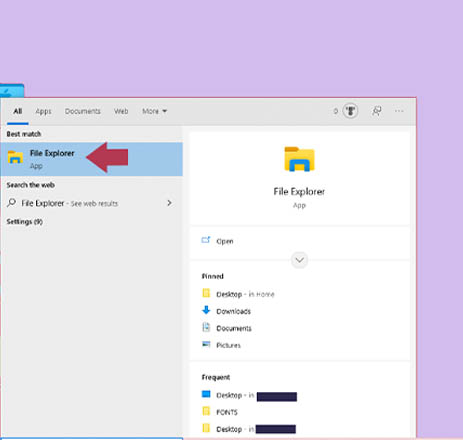Screen dimensions: 463x440
Task: Click the FONTS folder icon
Action: (x=206, y=411)
